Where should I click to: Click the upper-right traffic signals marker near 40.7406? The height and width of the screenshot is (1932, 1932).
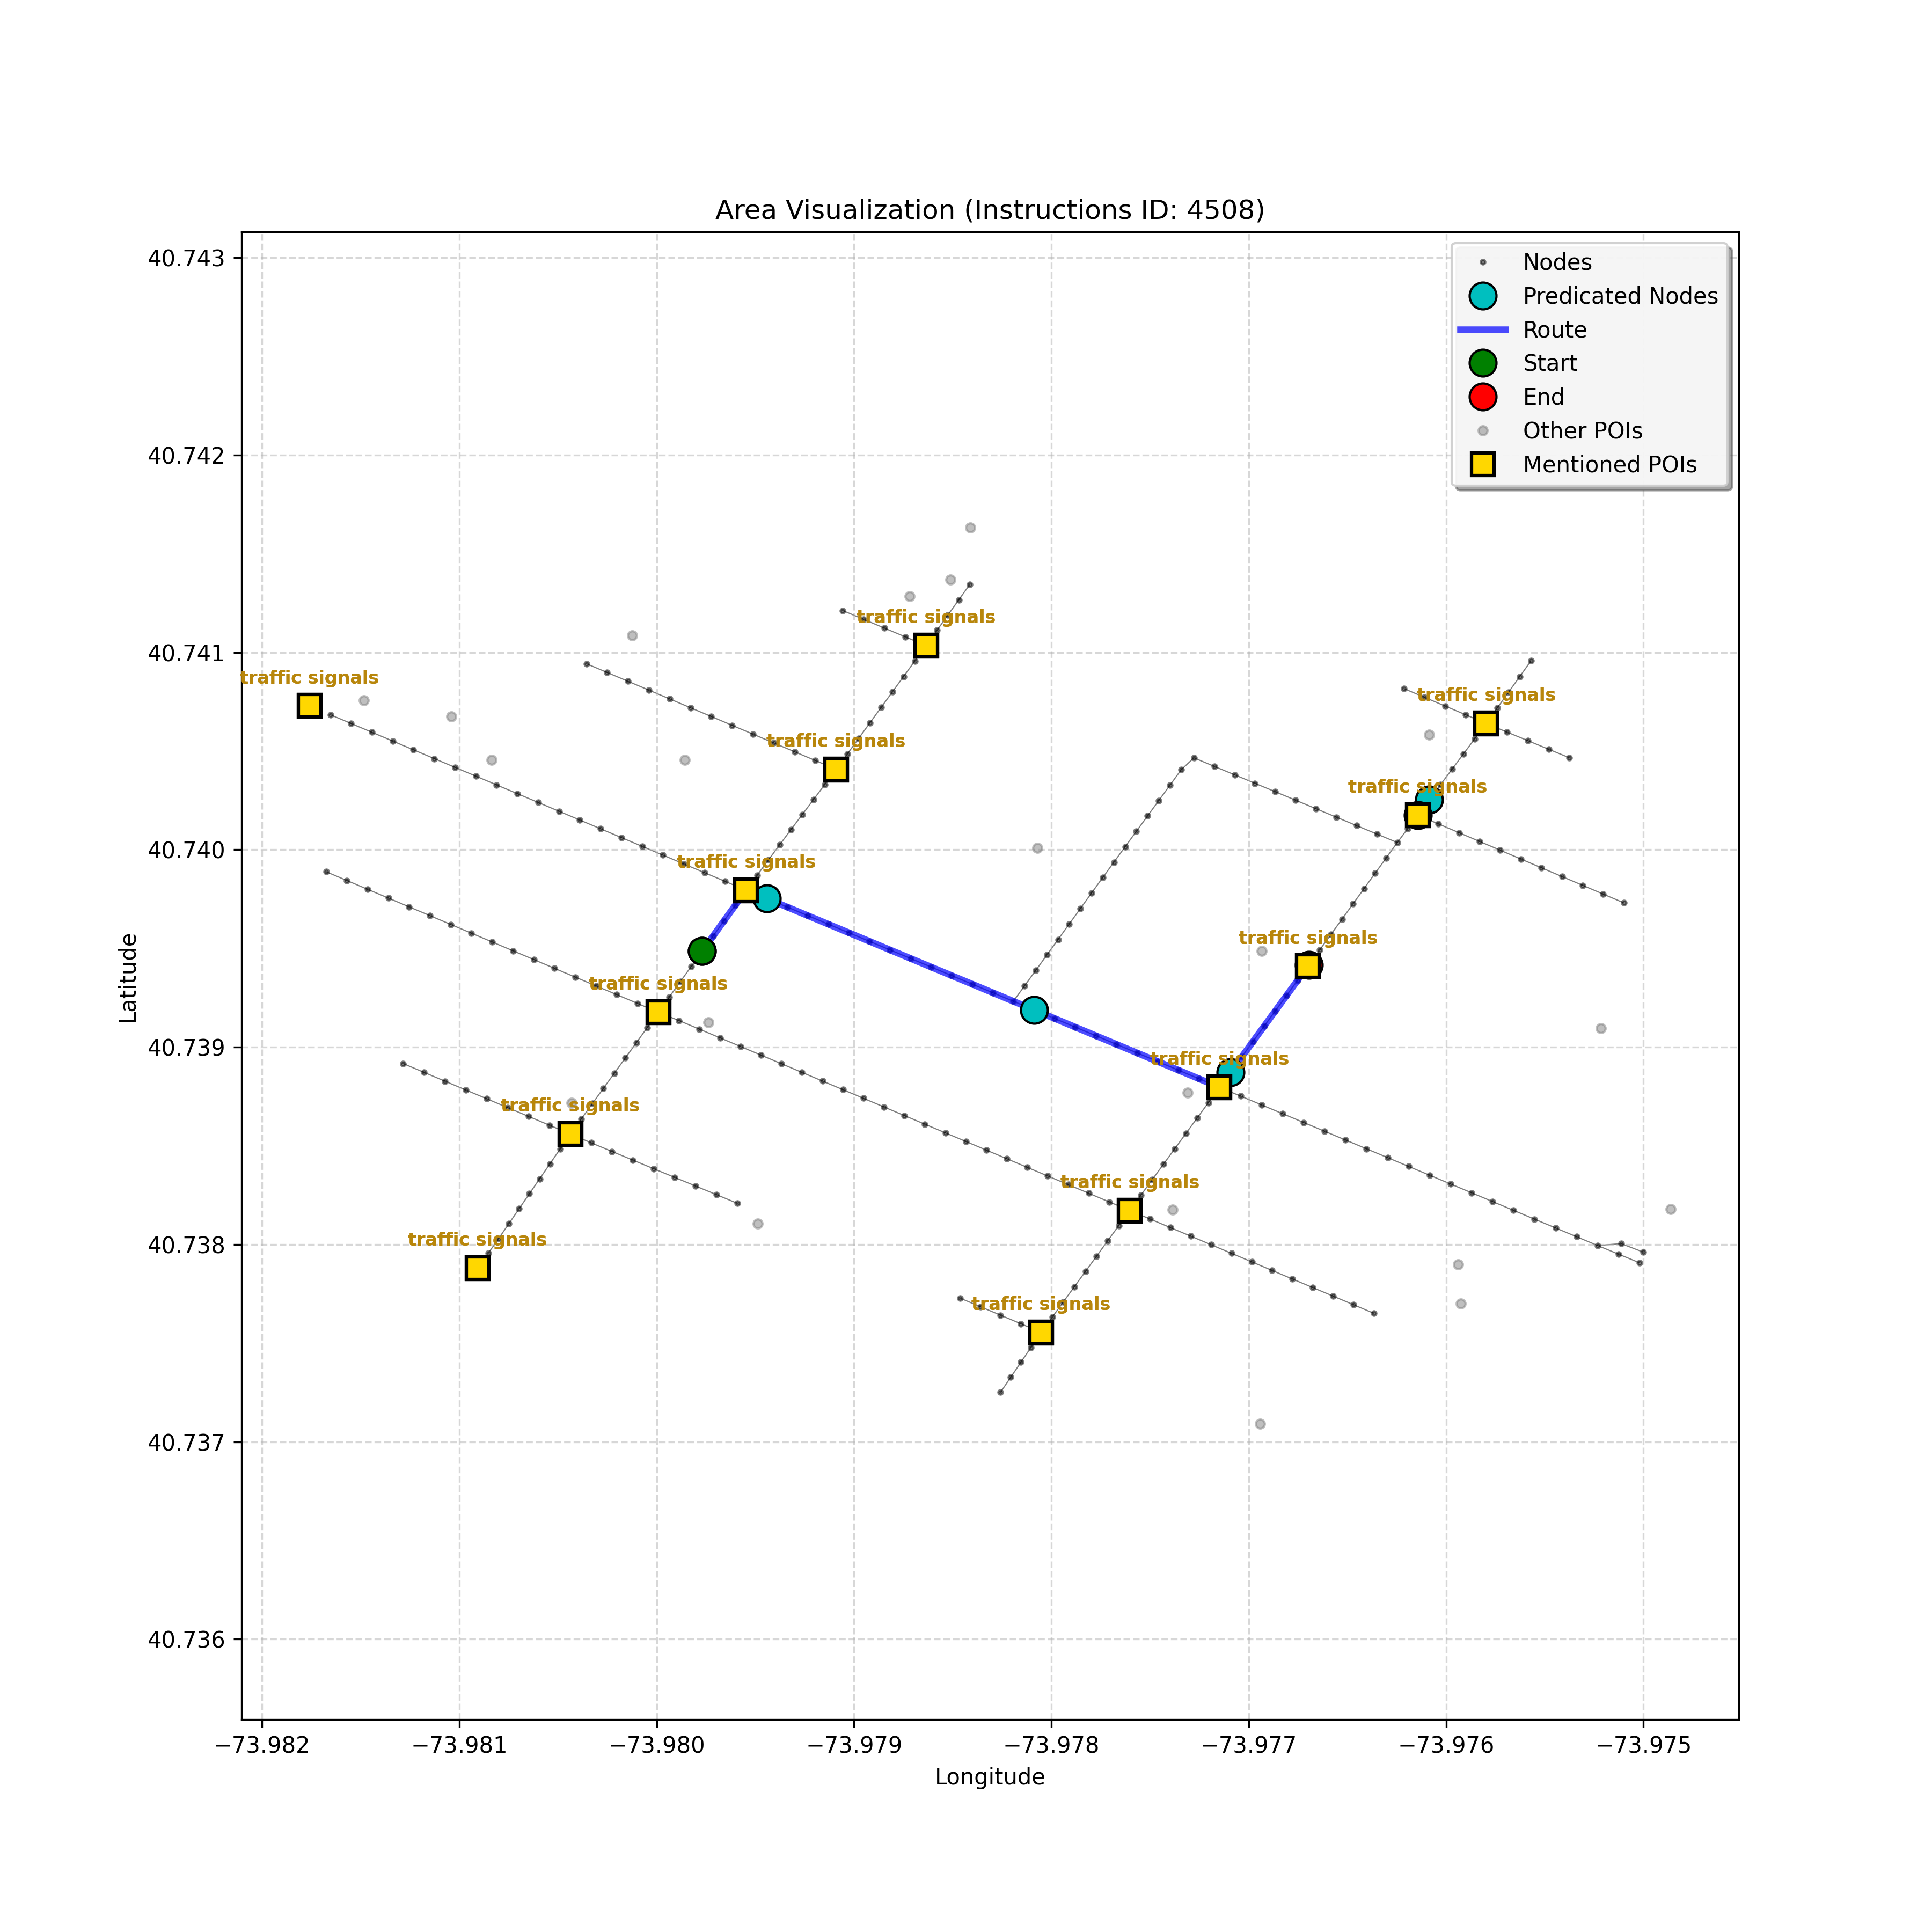coord(1486,723)
